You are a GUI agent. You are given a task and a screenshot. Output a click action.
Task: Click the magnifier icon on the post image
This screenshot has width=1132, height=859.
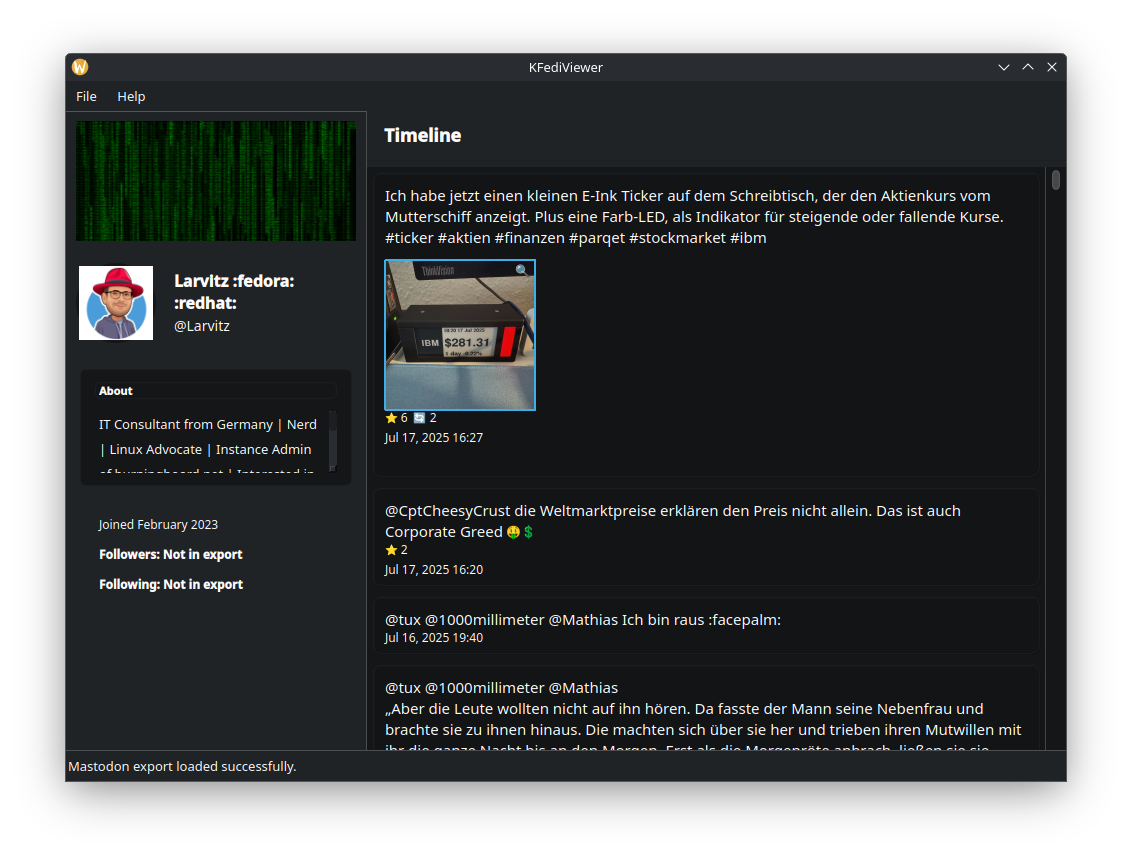click(522, 271)
